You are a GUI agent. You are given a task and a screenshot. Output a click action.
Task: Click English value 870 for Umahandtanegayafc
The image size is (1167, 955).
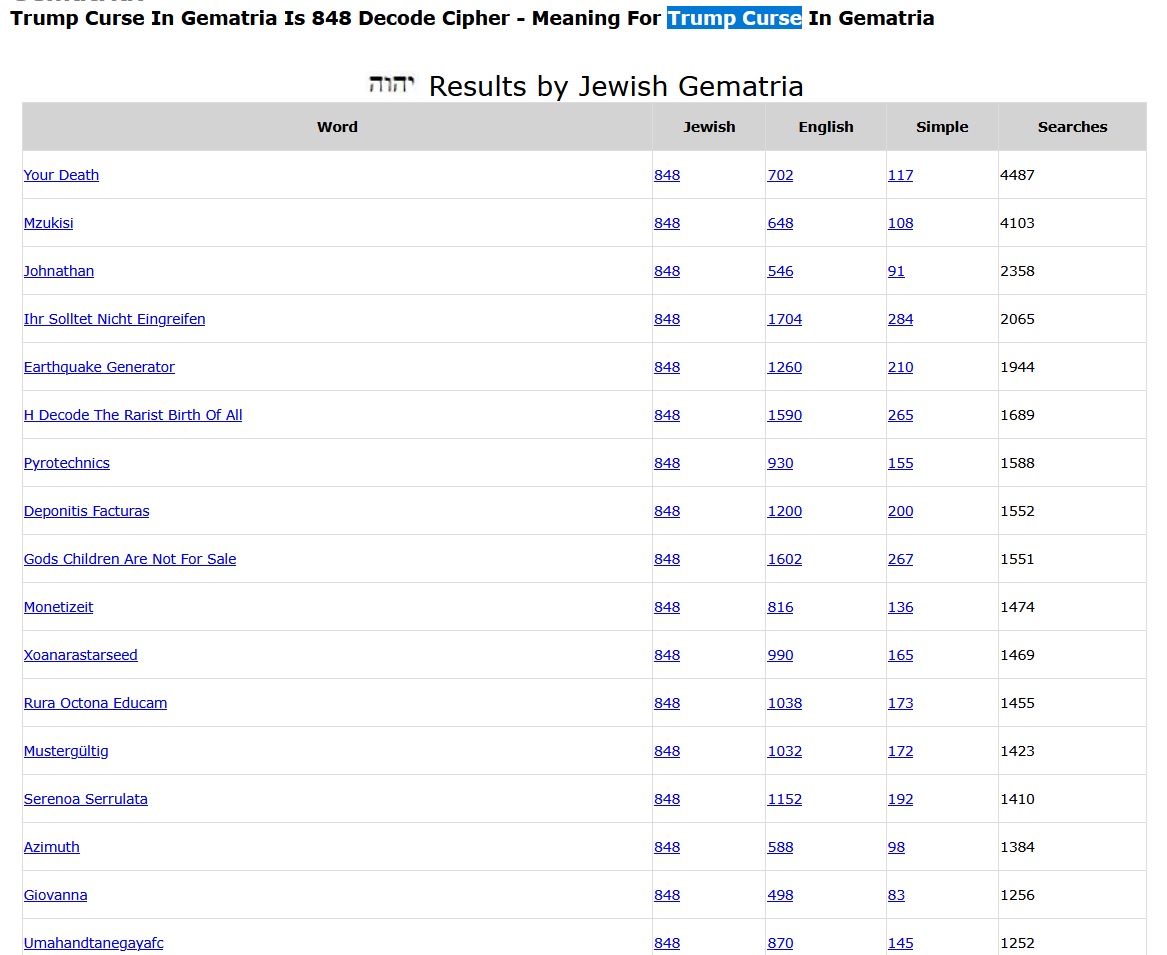point(780,943)
